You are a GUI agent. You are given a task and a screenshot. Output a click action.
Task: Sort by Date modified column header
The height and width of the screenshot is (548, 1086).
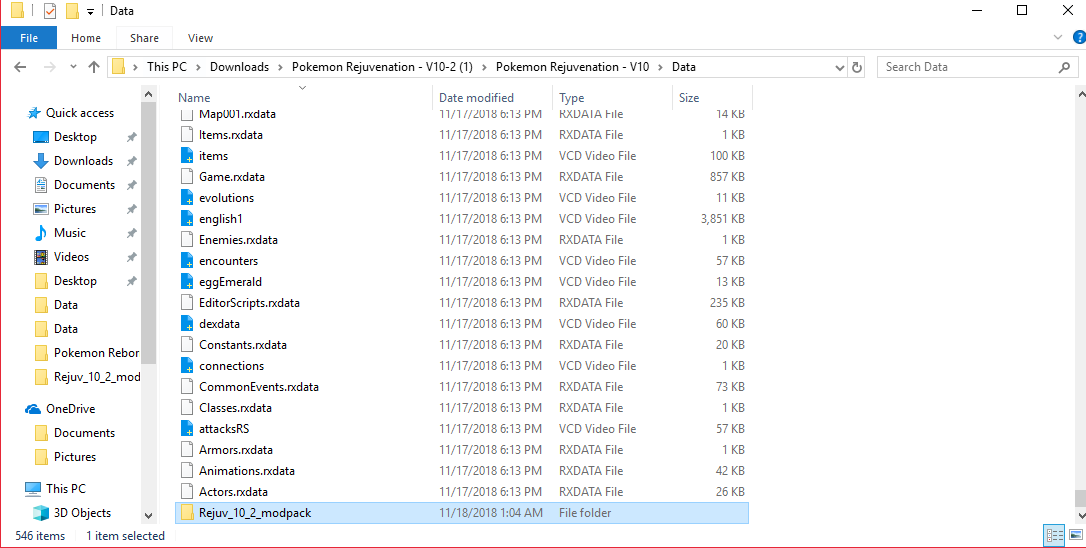tap(476, 98)
